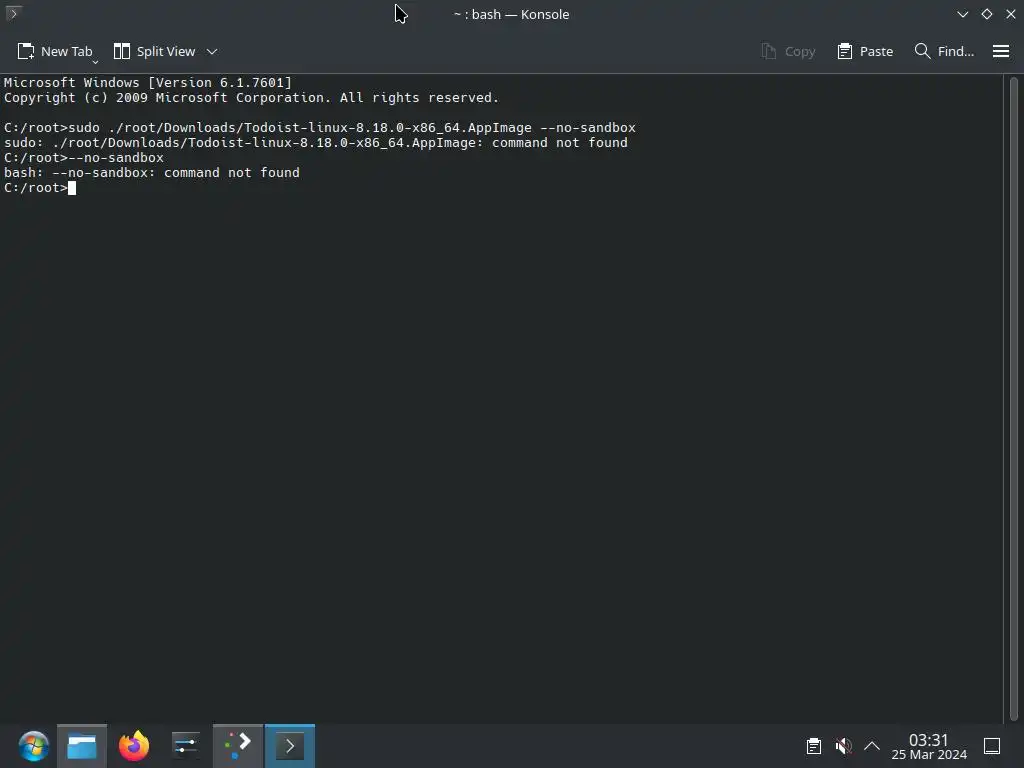Click the '~ : bash — Konsole' window title
This screenshot has width=1024, height=768.
pyautogui.click(x=511, y=14)
